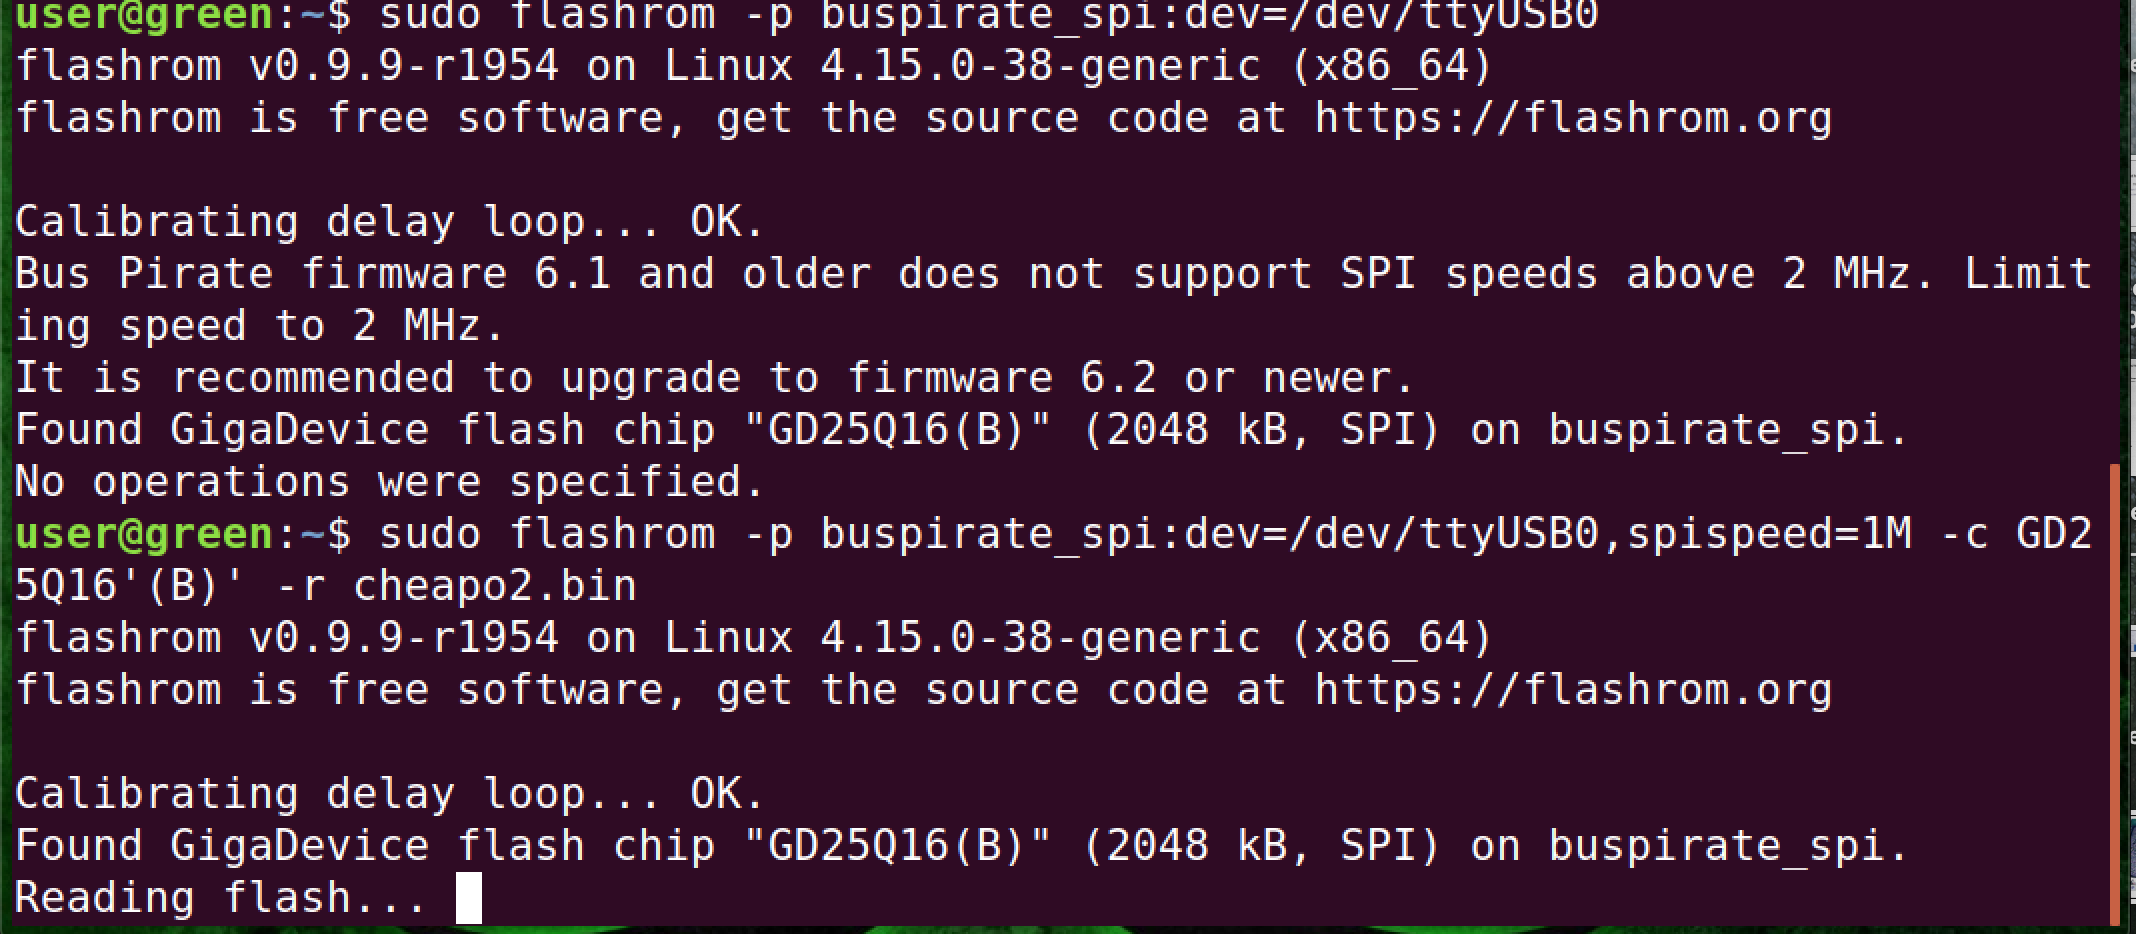Screen dimensions: 2136x934
Task: Click "Calibrating delay loop... OK." above the Bus Pirate warning
Action: pyautogui.click(x=390, y=222)
